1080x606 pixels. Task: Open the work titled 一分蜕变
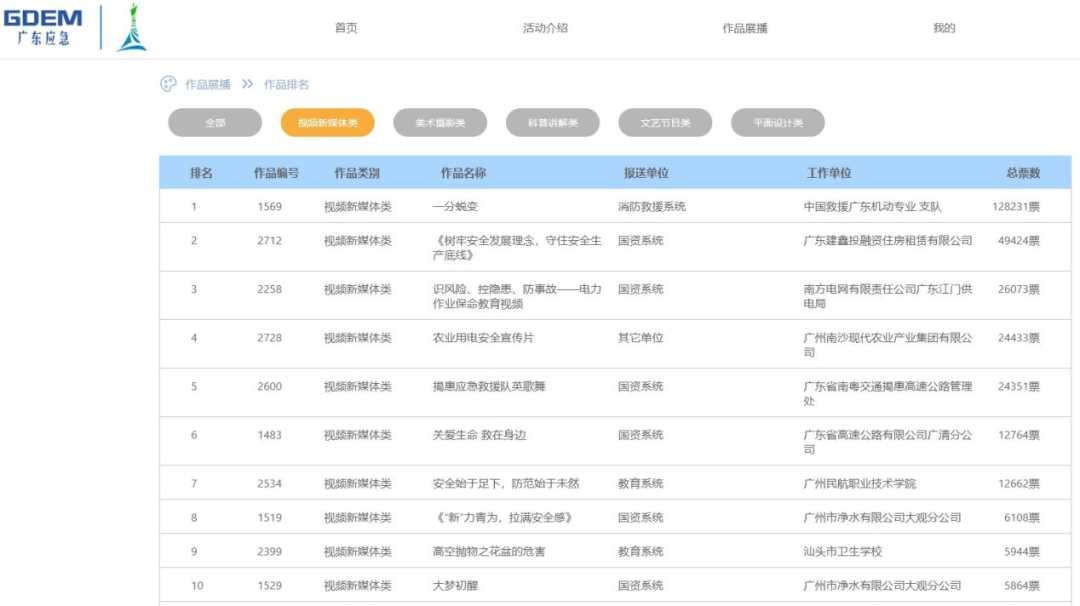(x=455, y=206)
